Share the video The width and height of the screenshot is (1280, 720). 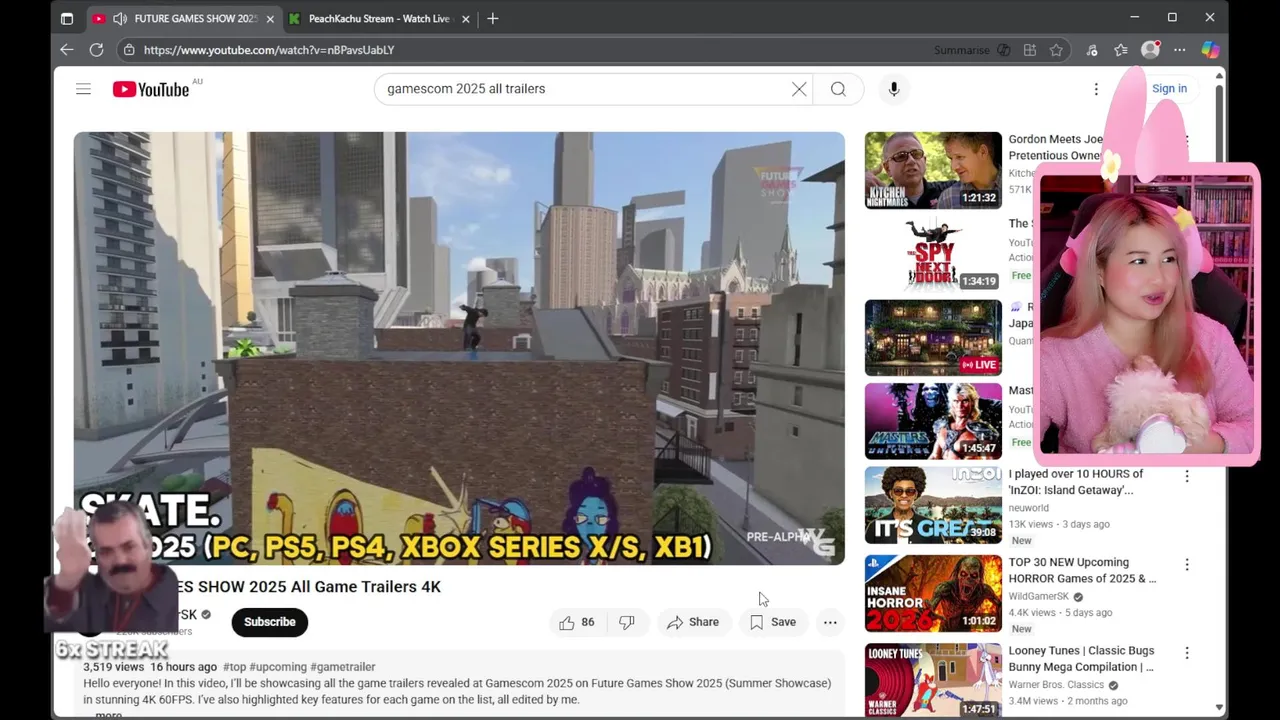point(693,622)
